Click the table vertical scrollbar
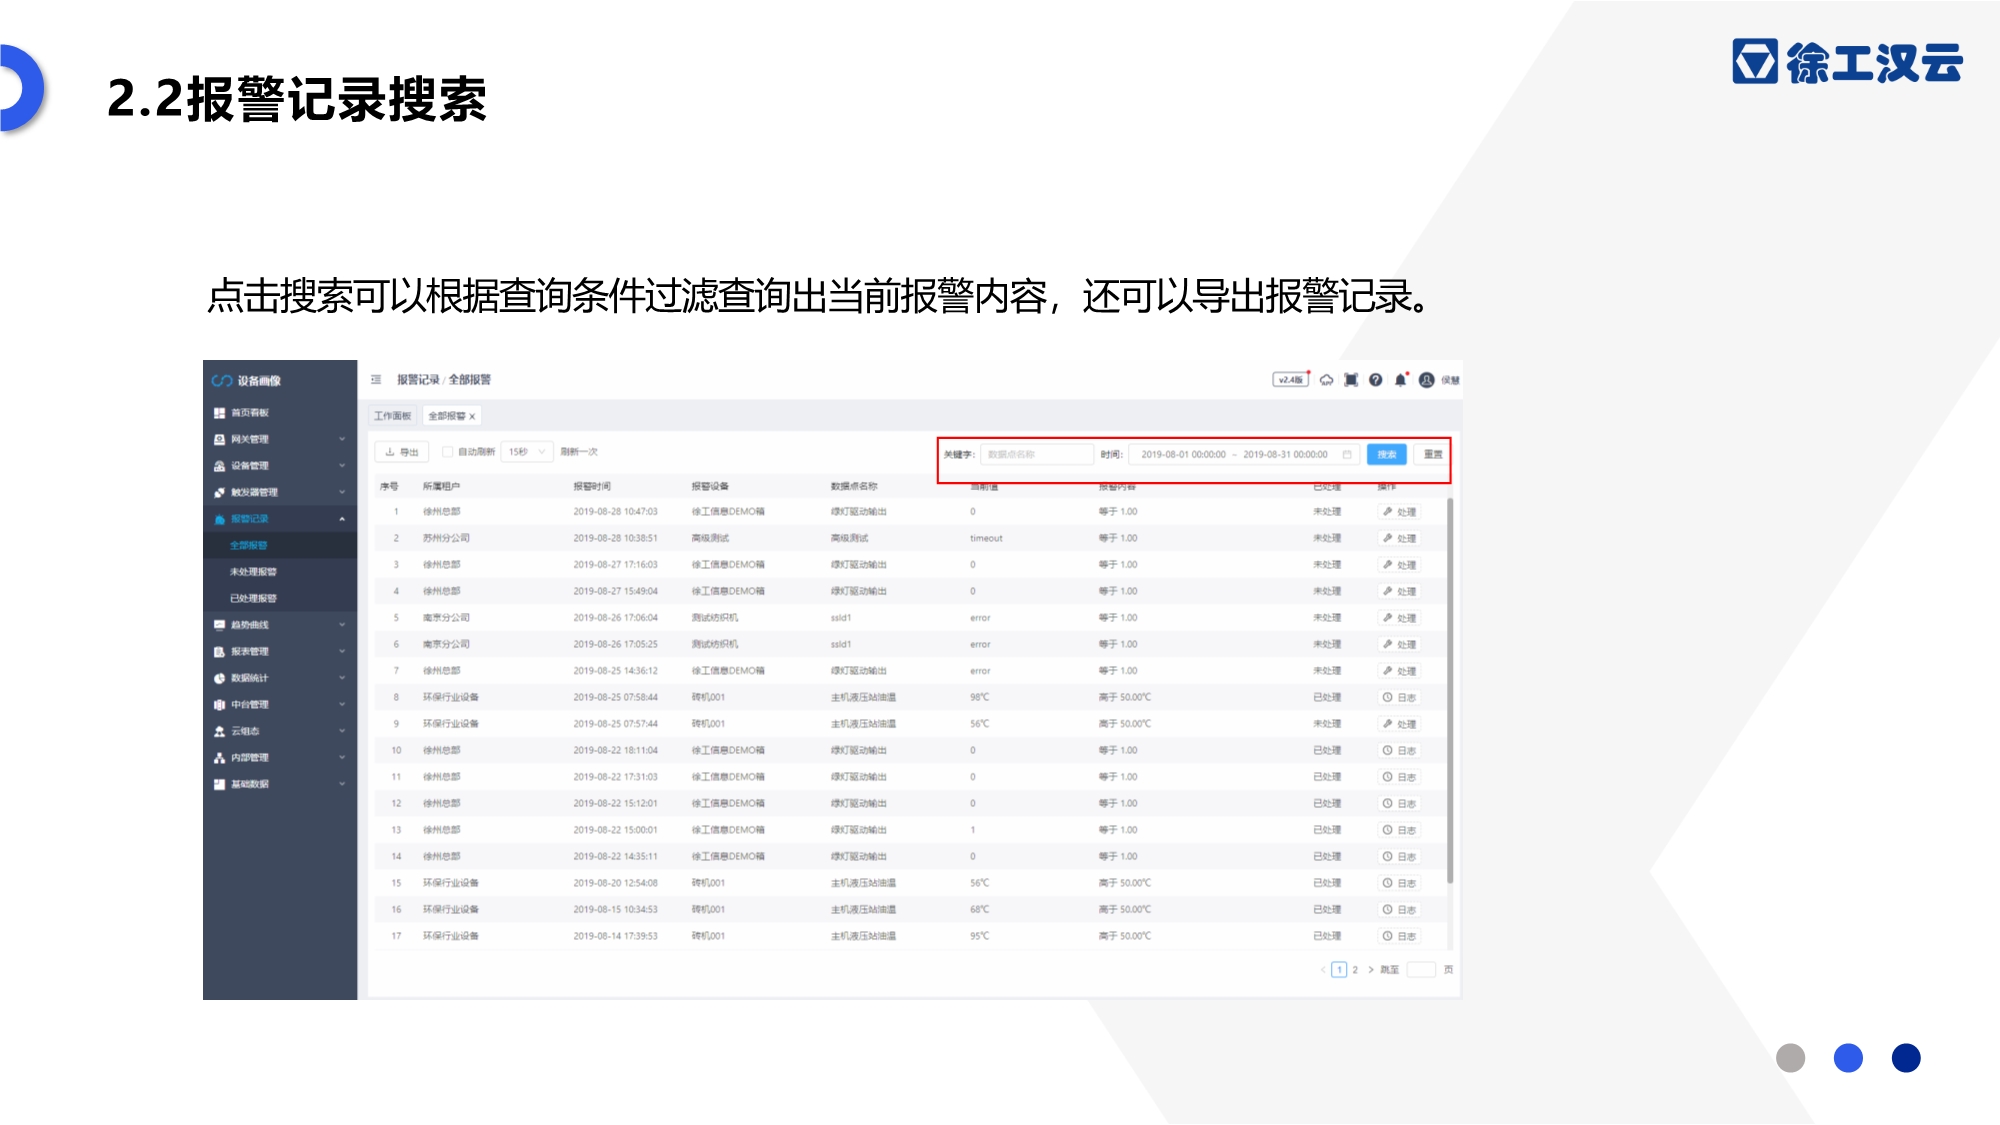Viewport: 2000px width, 1125px height. (x=1450, y=690)
